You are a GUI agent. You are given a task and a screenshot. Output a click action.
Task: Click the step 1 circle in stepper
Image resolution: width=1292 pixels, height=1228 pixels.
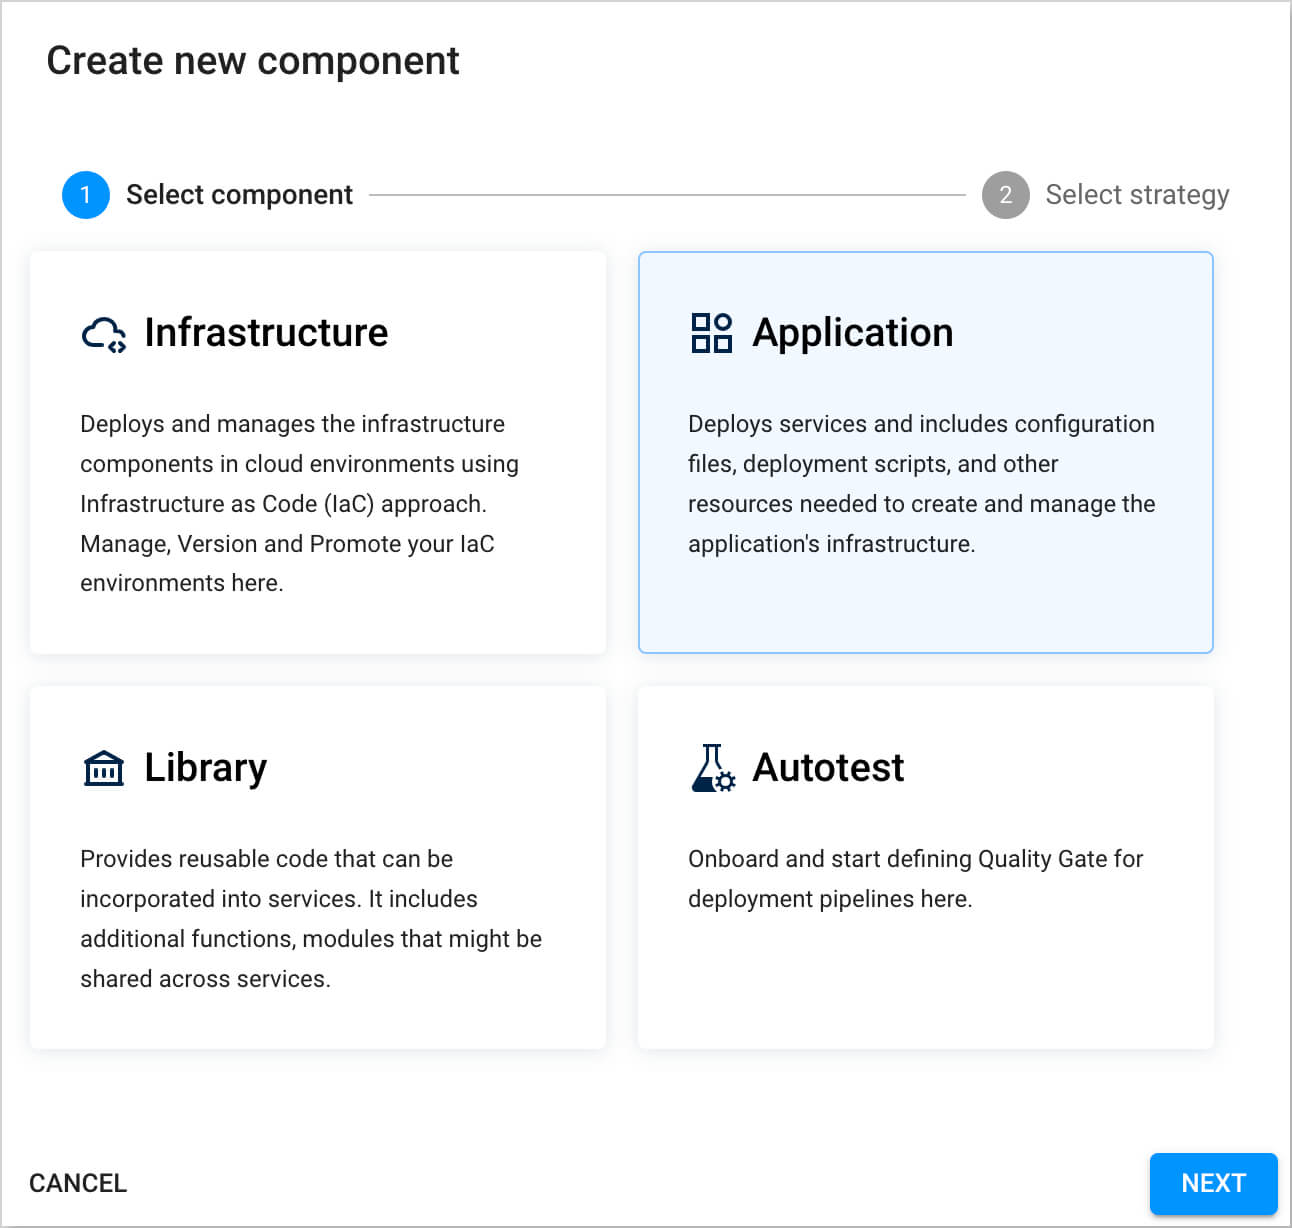(86, 195)
